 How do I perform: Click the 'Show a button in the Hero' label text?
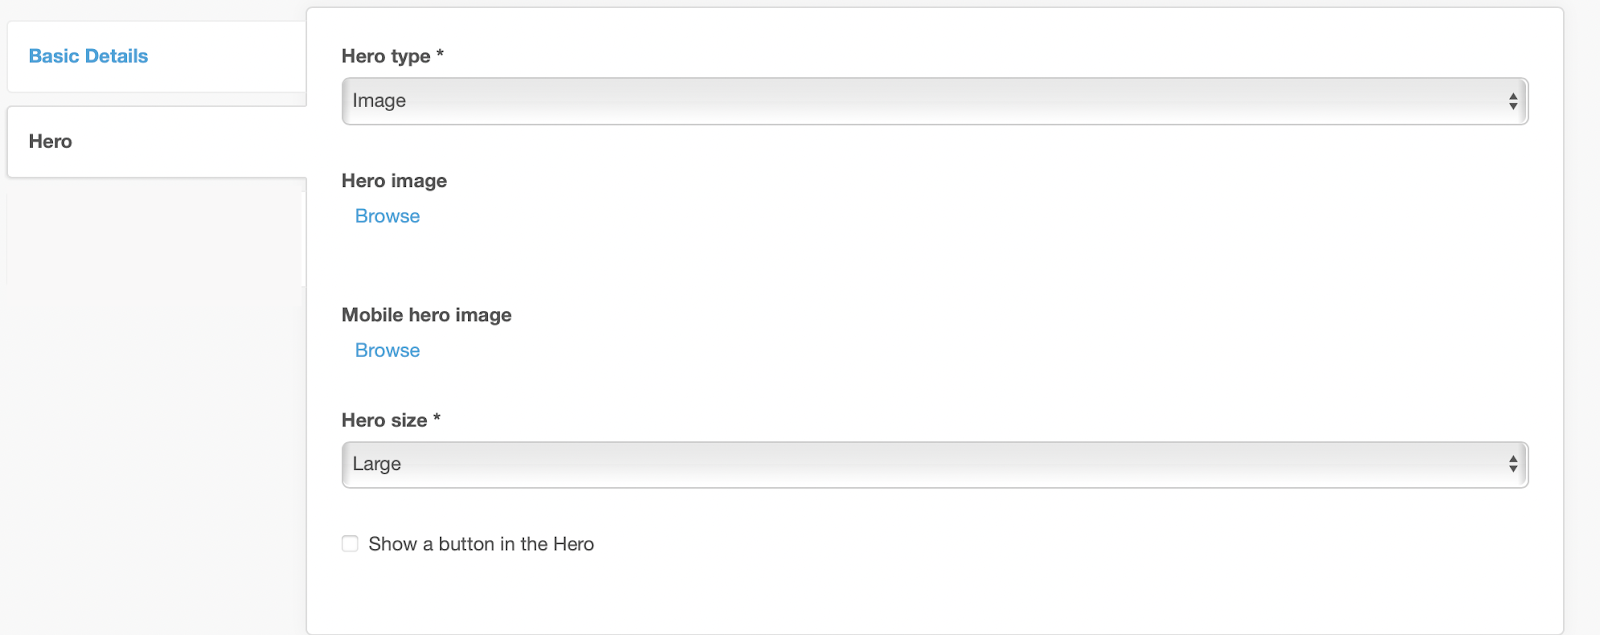tap(481, 544)
